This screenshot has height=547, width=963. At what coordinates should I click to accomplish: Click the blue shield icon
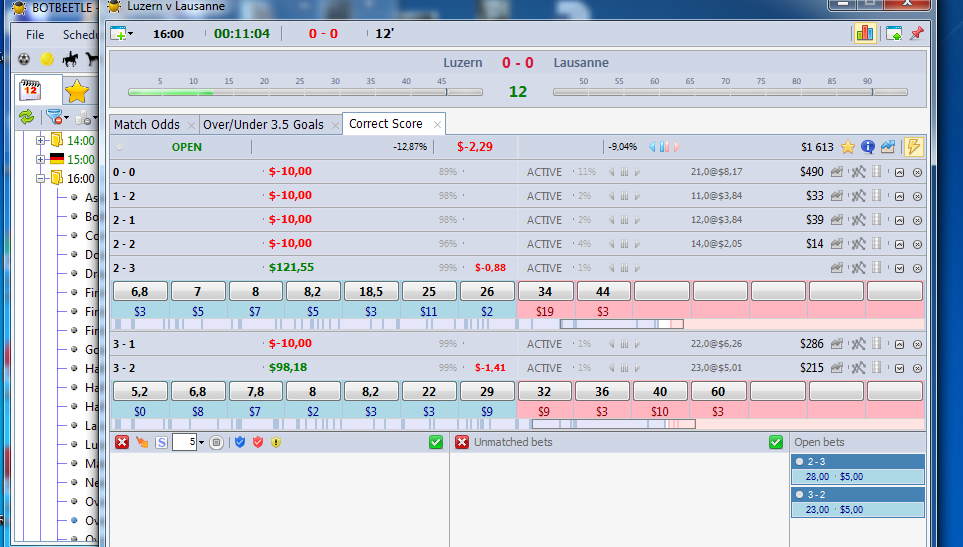[x=240, y=442]
